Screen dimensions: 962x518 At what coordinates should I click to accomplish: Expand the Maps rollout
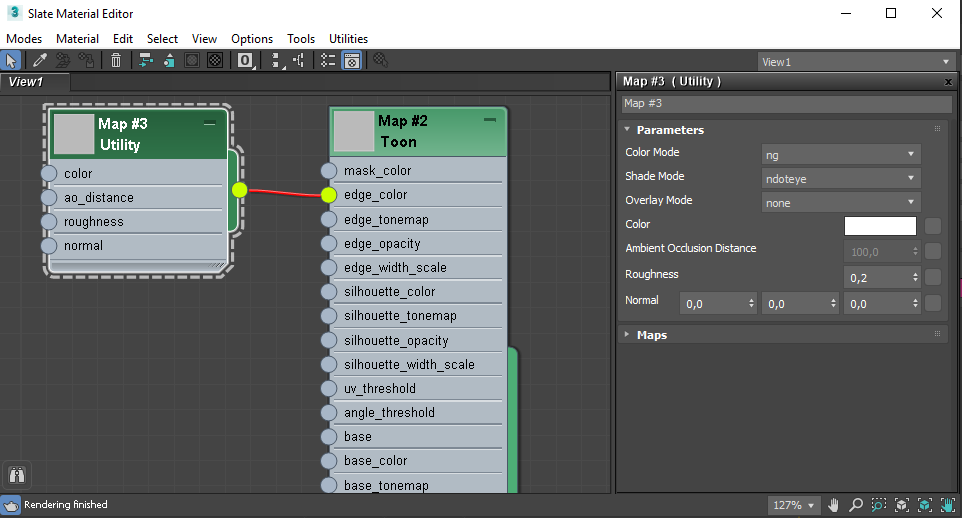click(x=627, y=334)
